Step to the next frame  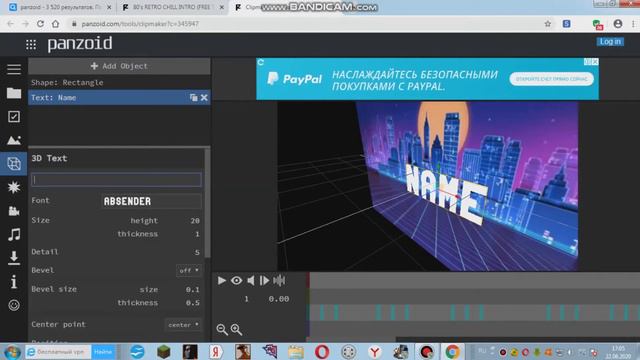coord(264,280)
